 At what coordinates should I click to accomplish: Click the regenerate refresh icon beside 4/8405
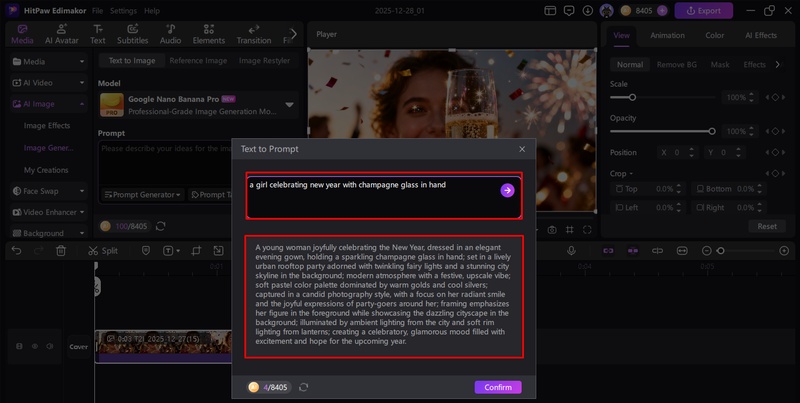click(x=303, y=387)
